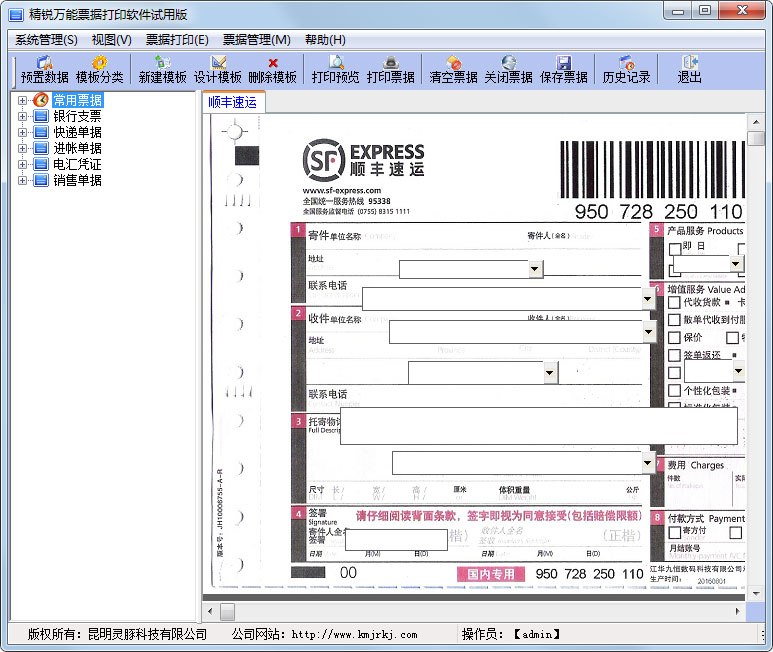Click the app icon in title bar
The width and height of the screenshot is (773, 652).
[16, 15]
